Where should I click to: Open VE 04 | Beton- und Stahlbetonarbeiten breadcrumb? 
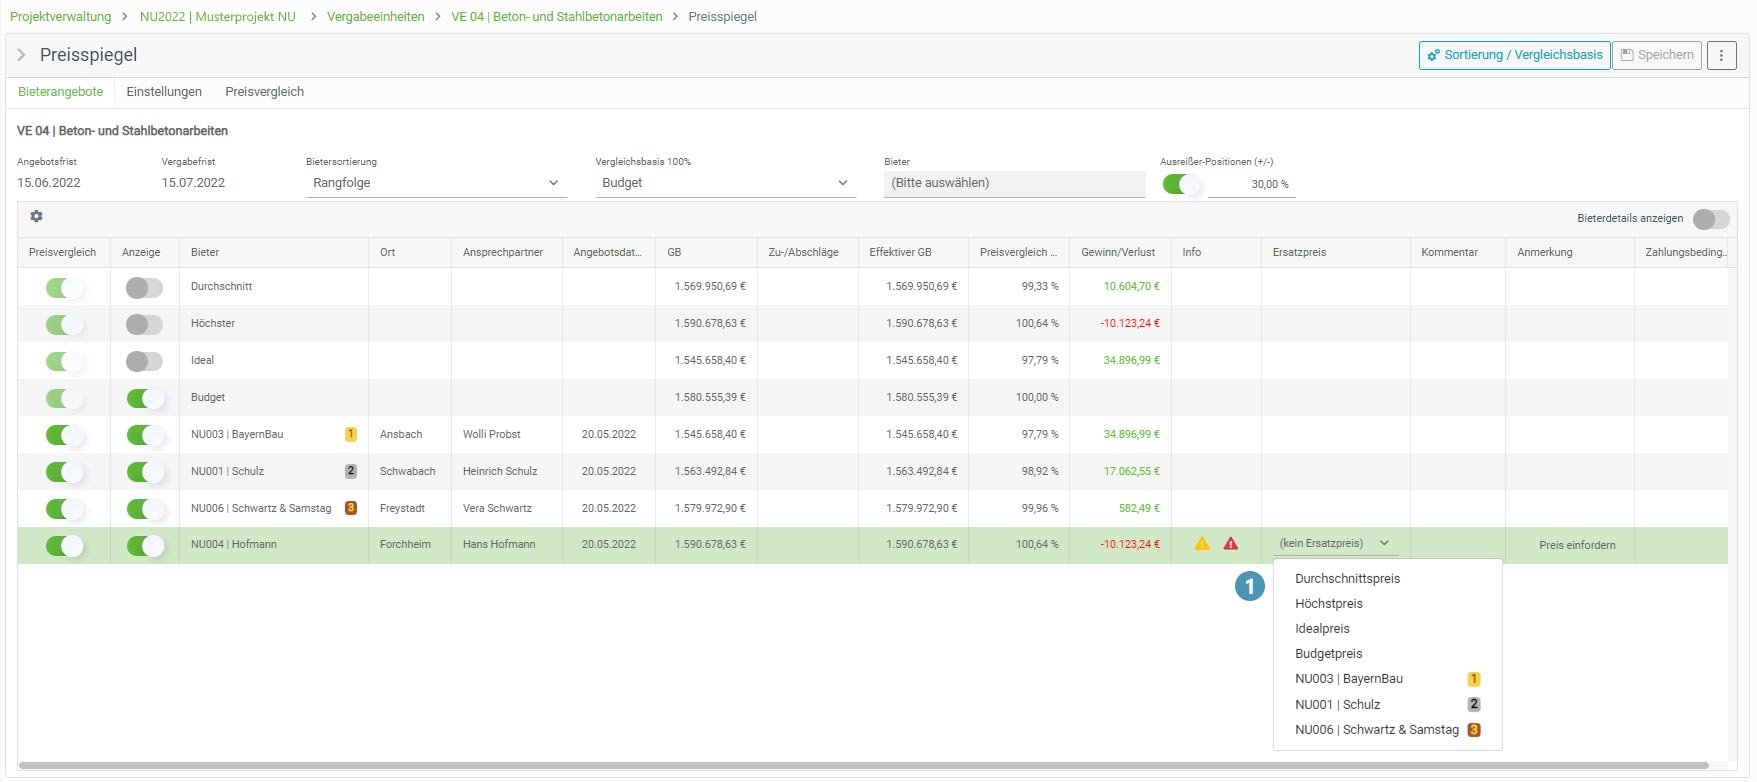point(557,17)
